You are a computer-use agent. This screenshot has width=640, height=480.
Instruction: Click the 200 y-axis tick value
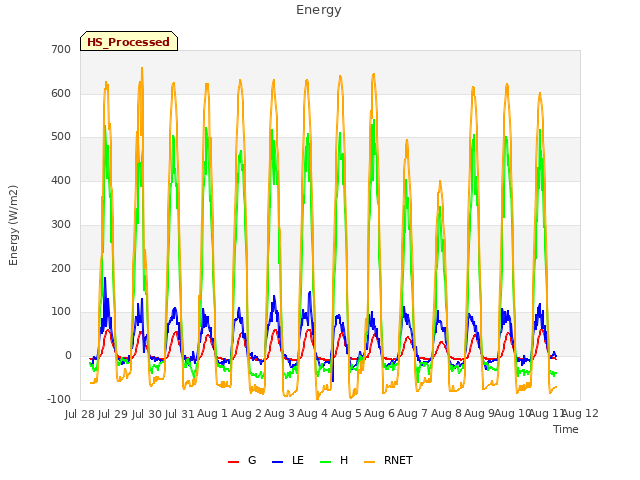61,268
